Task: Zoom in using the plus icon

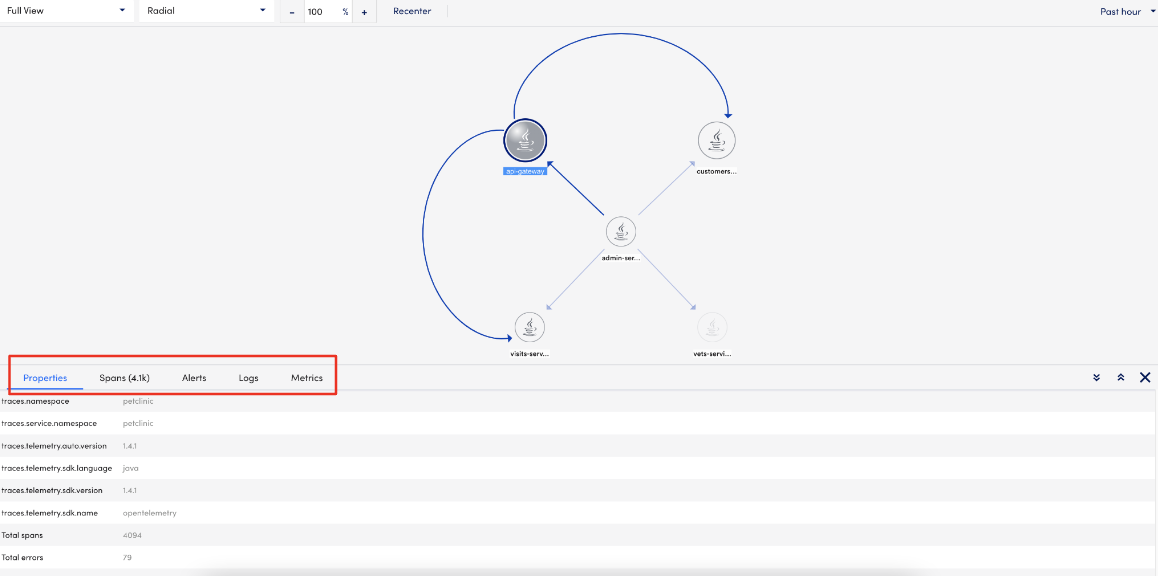Action: click(363, 12)
